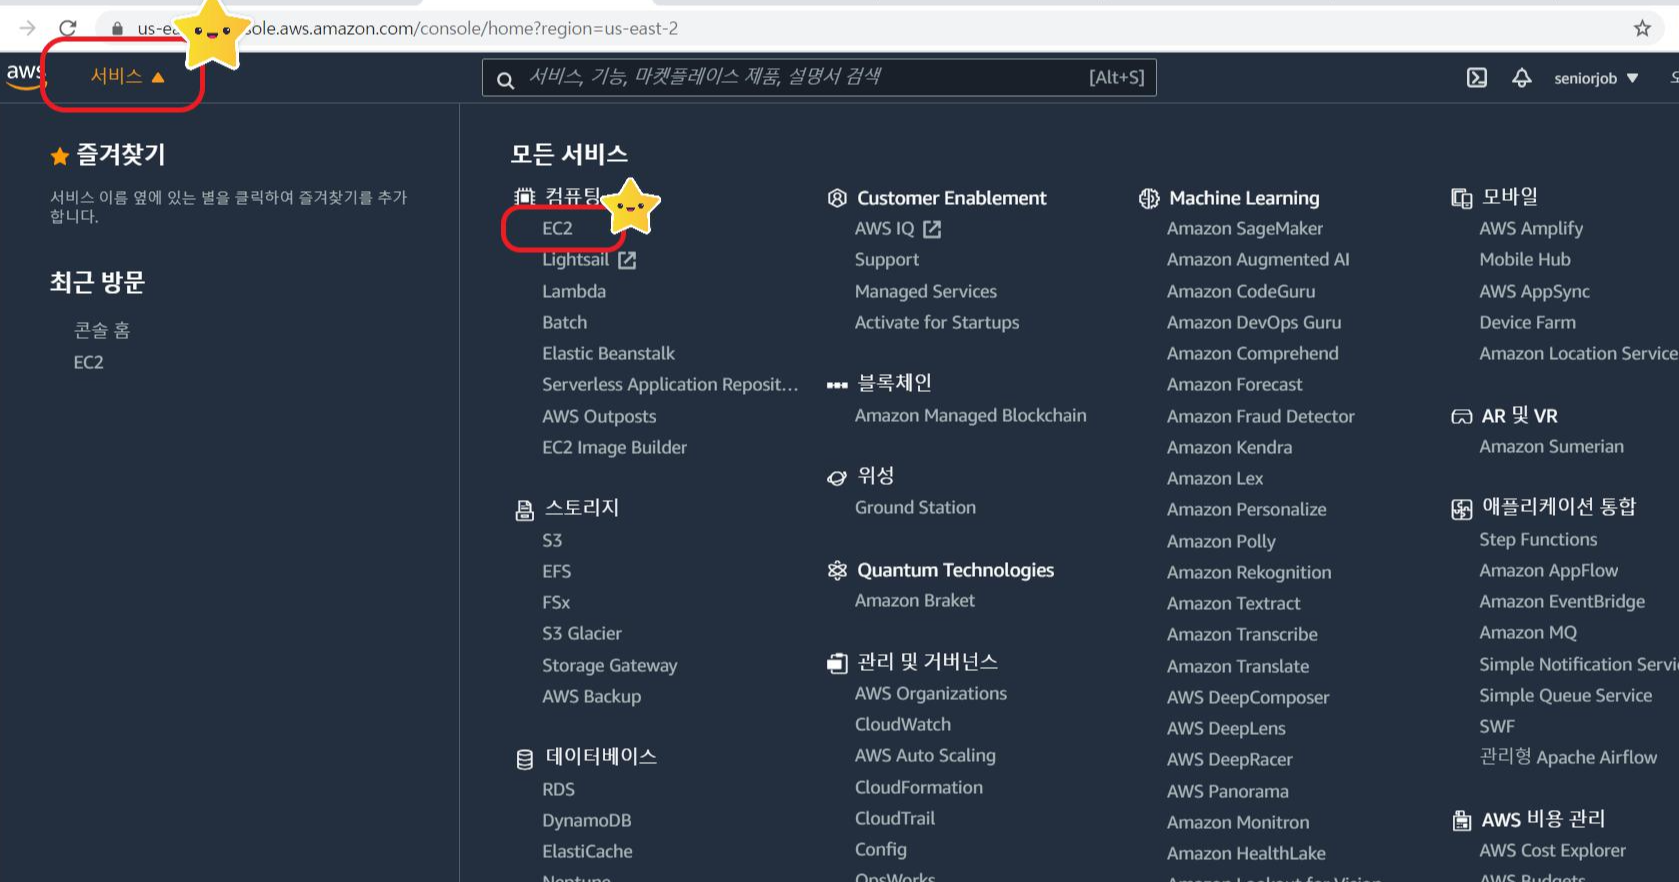Image resolution: width=1679 pixels, height=882 pixels.
Task: Click the browser address bar URL
Action: tap(408, 28)
